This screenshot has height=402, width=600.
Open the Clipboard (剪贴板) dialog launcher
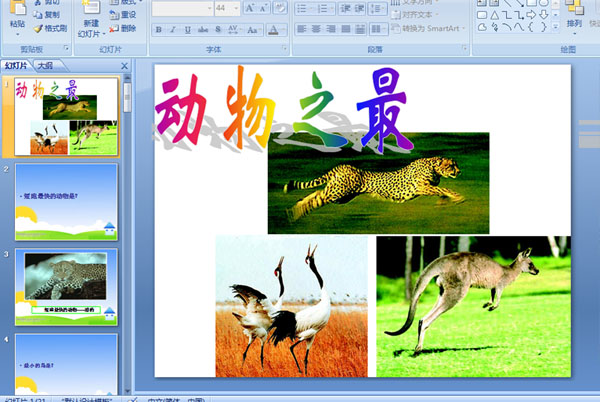[x=66, y=48]
